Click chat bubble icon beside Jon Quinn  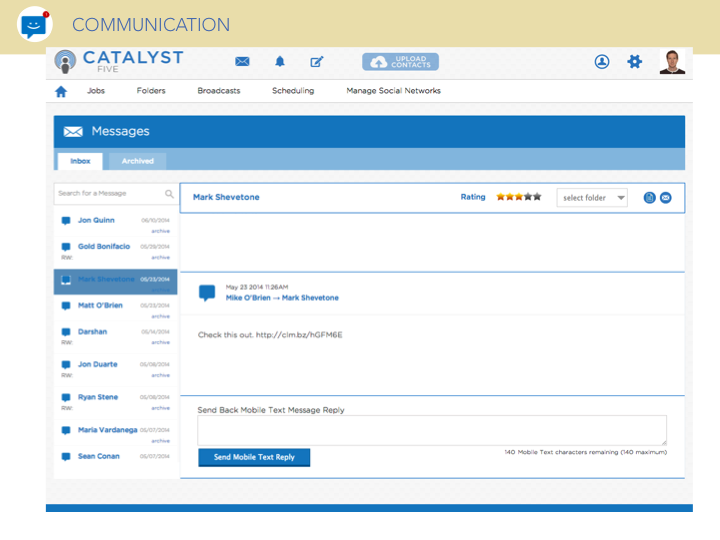click(x=66, y=221)
